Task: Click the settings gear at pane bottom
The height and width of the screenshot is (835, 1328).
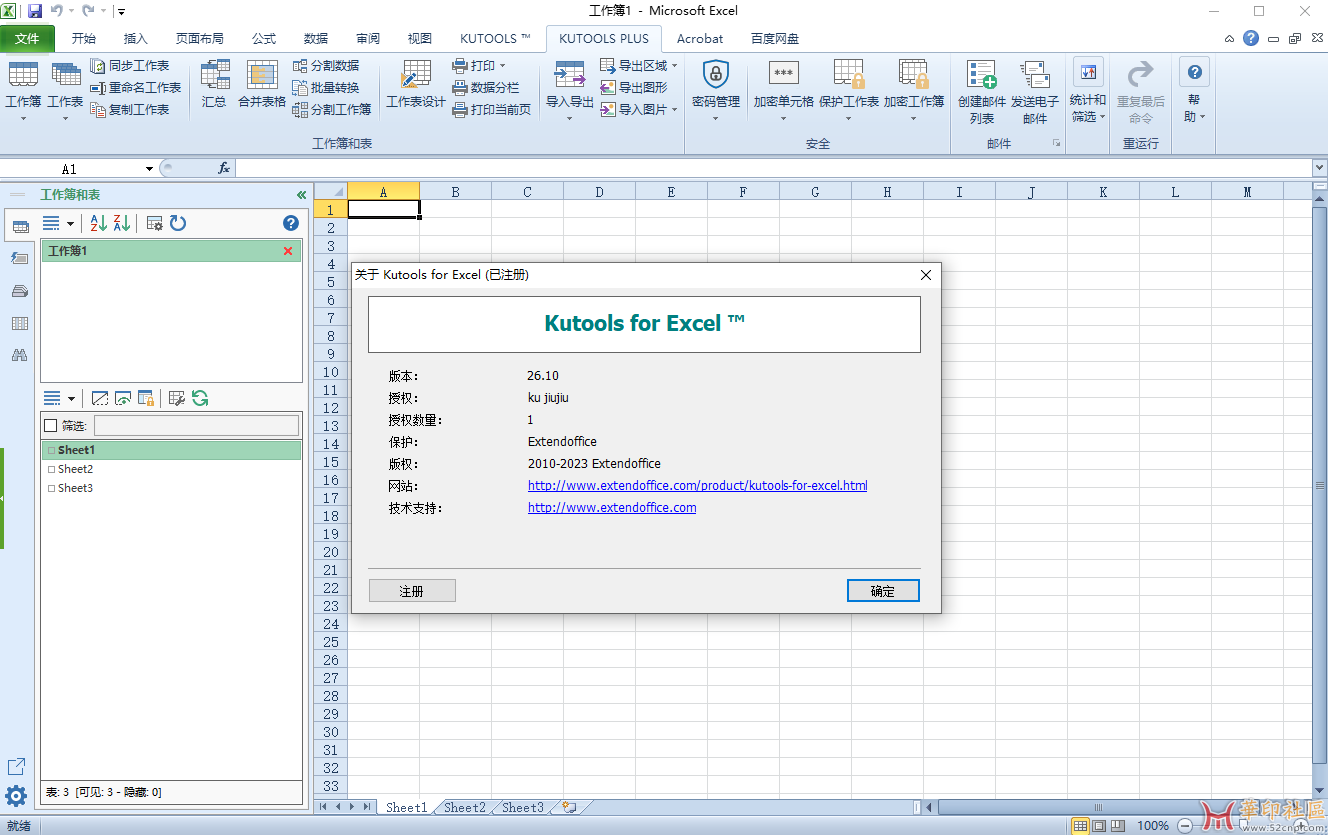Action: pyautogui.click(x=16, y=796)
